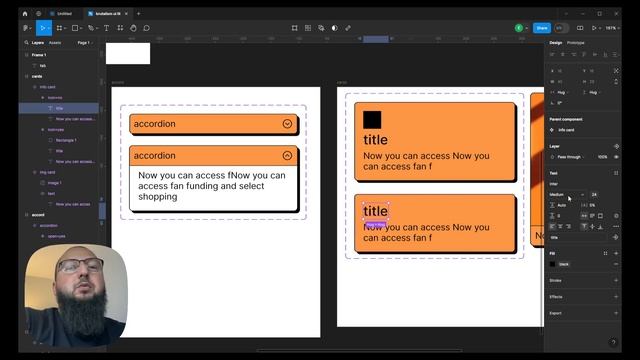Toggle layer visibility eye icon
This screenshot has width=640, height=360.
coord(616,157)
